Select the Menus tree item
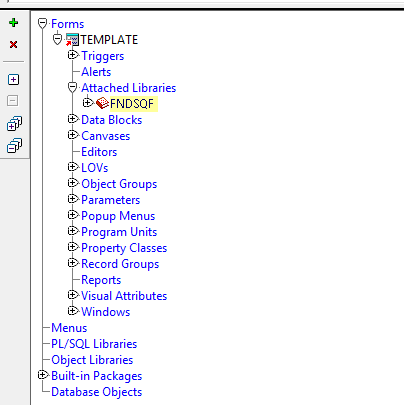 69,328
